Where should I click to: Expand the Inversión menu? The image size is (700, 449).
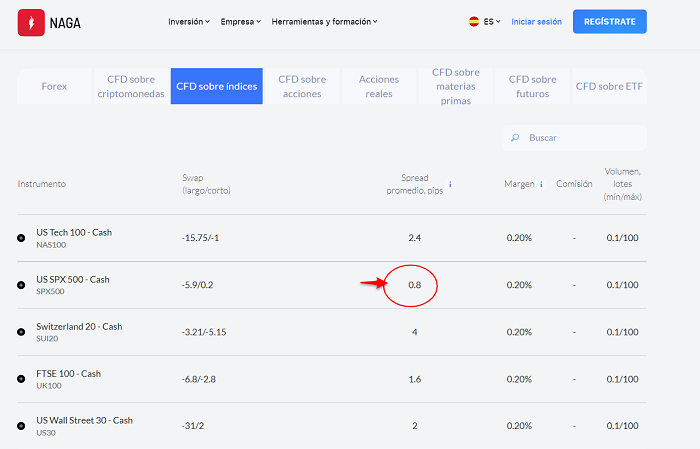tap(189, 21)
